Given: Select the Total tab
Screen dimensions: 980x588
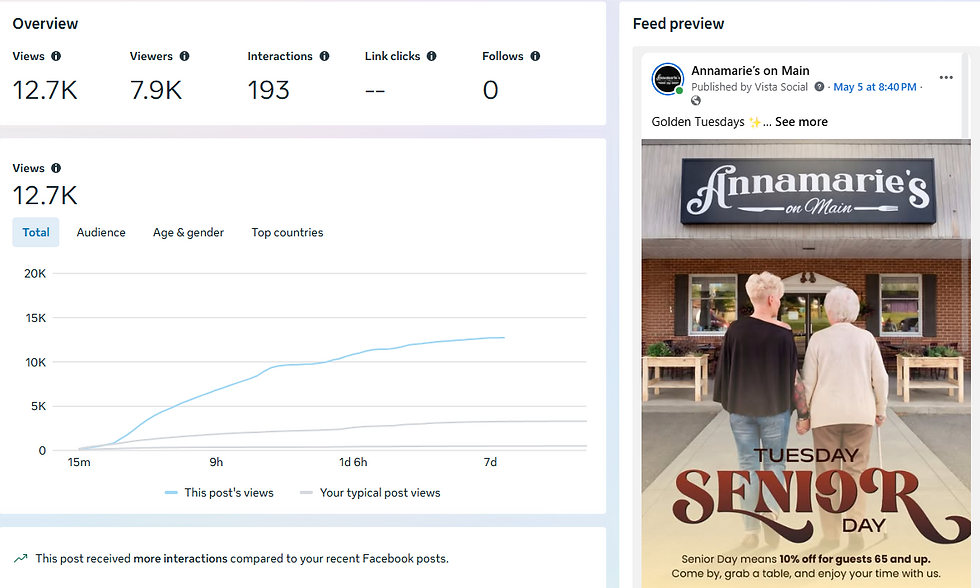Looking at the screenshot, I should tap(36, 232).
